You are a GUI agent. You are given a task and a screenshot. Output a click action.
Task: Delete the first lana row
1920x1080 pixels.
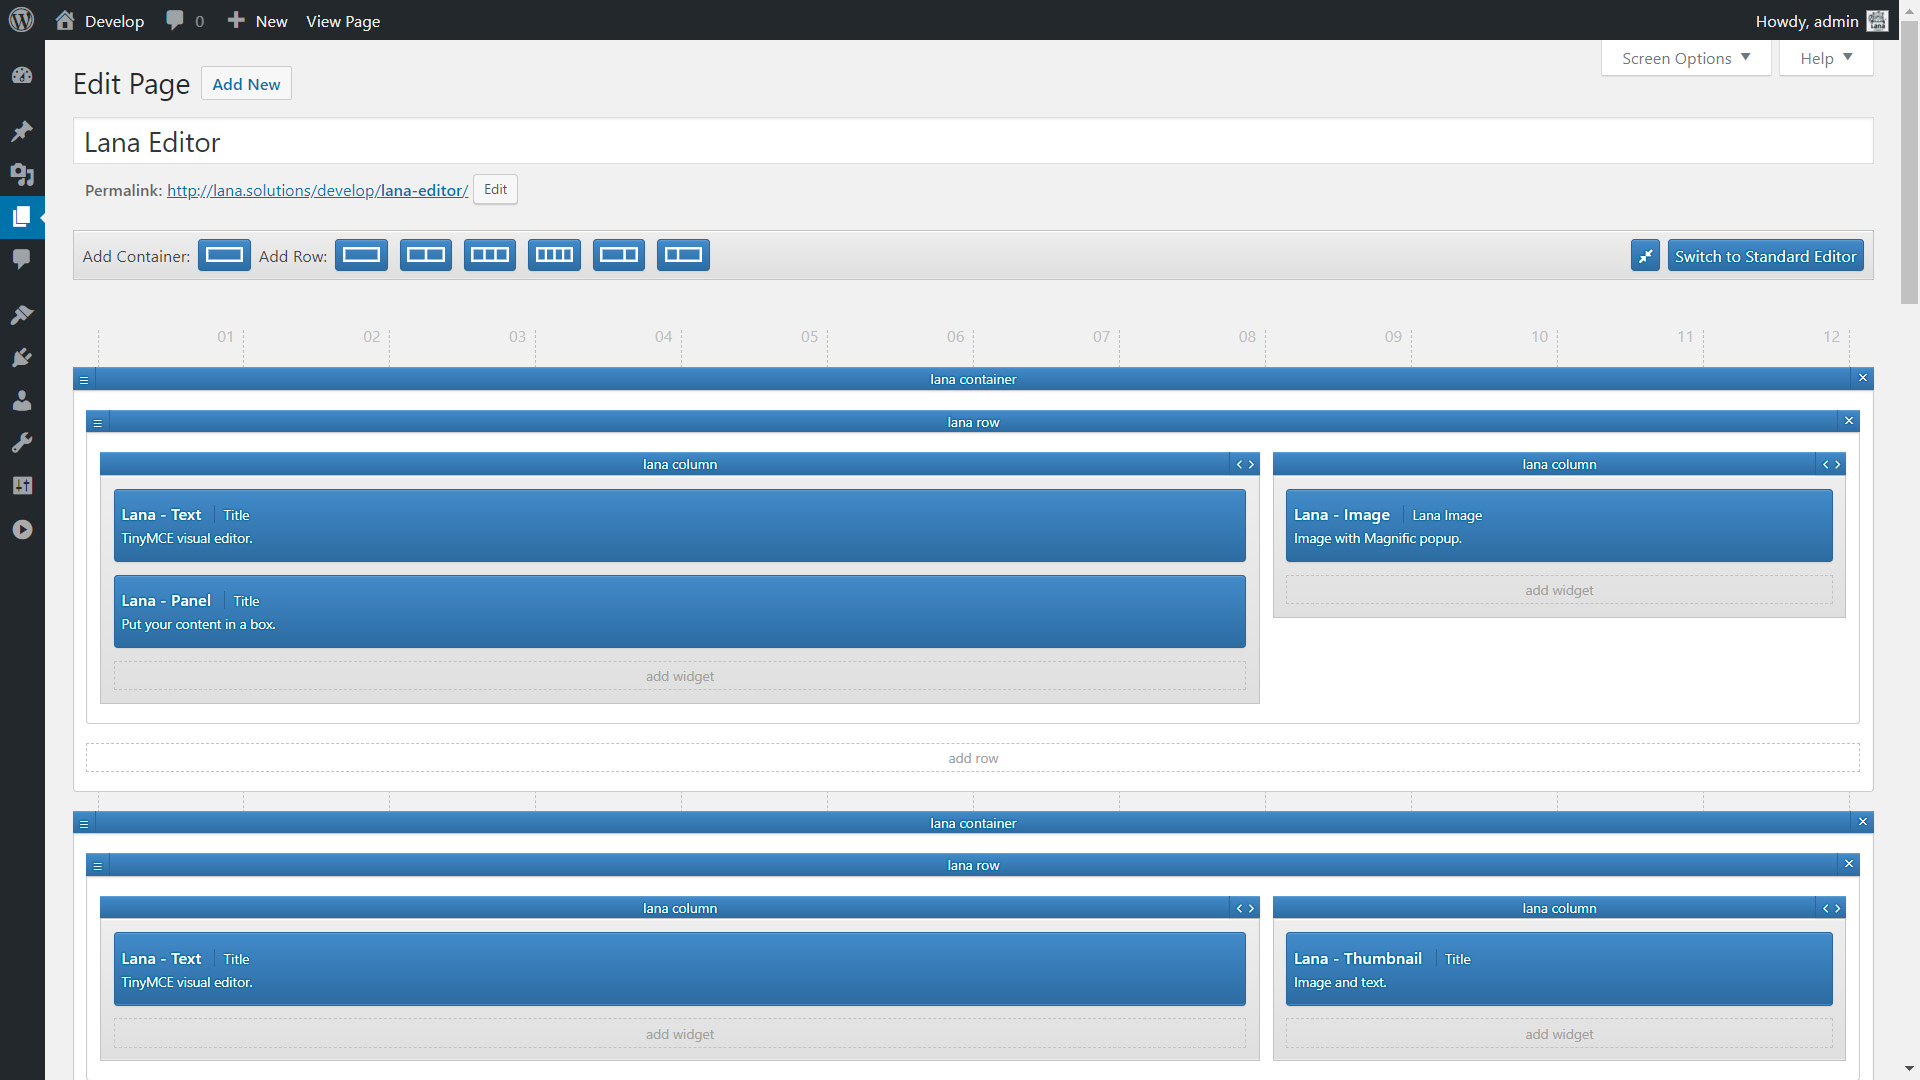click(1849, 421)
